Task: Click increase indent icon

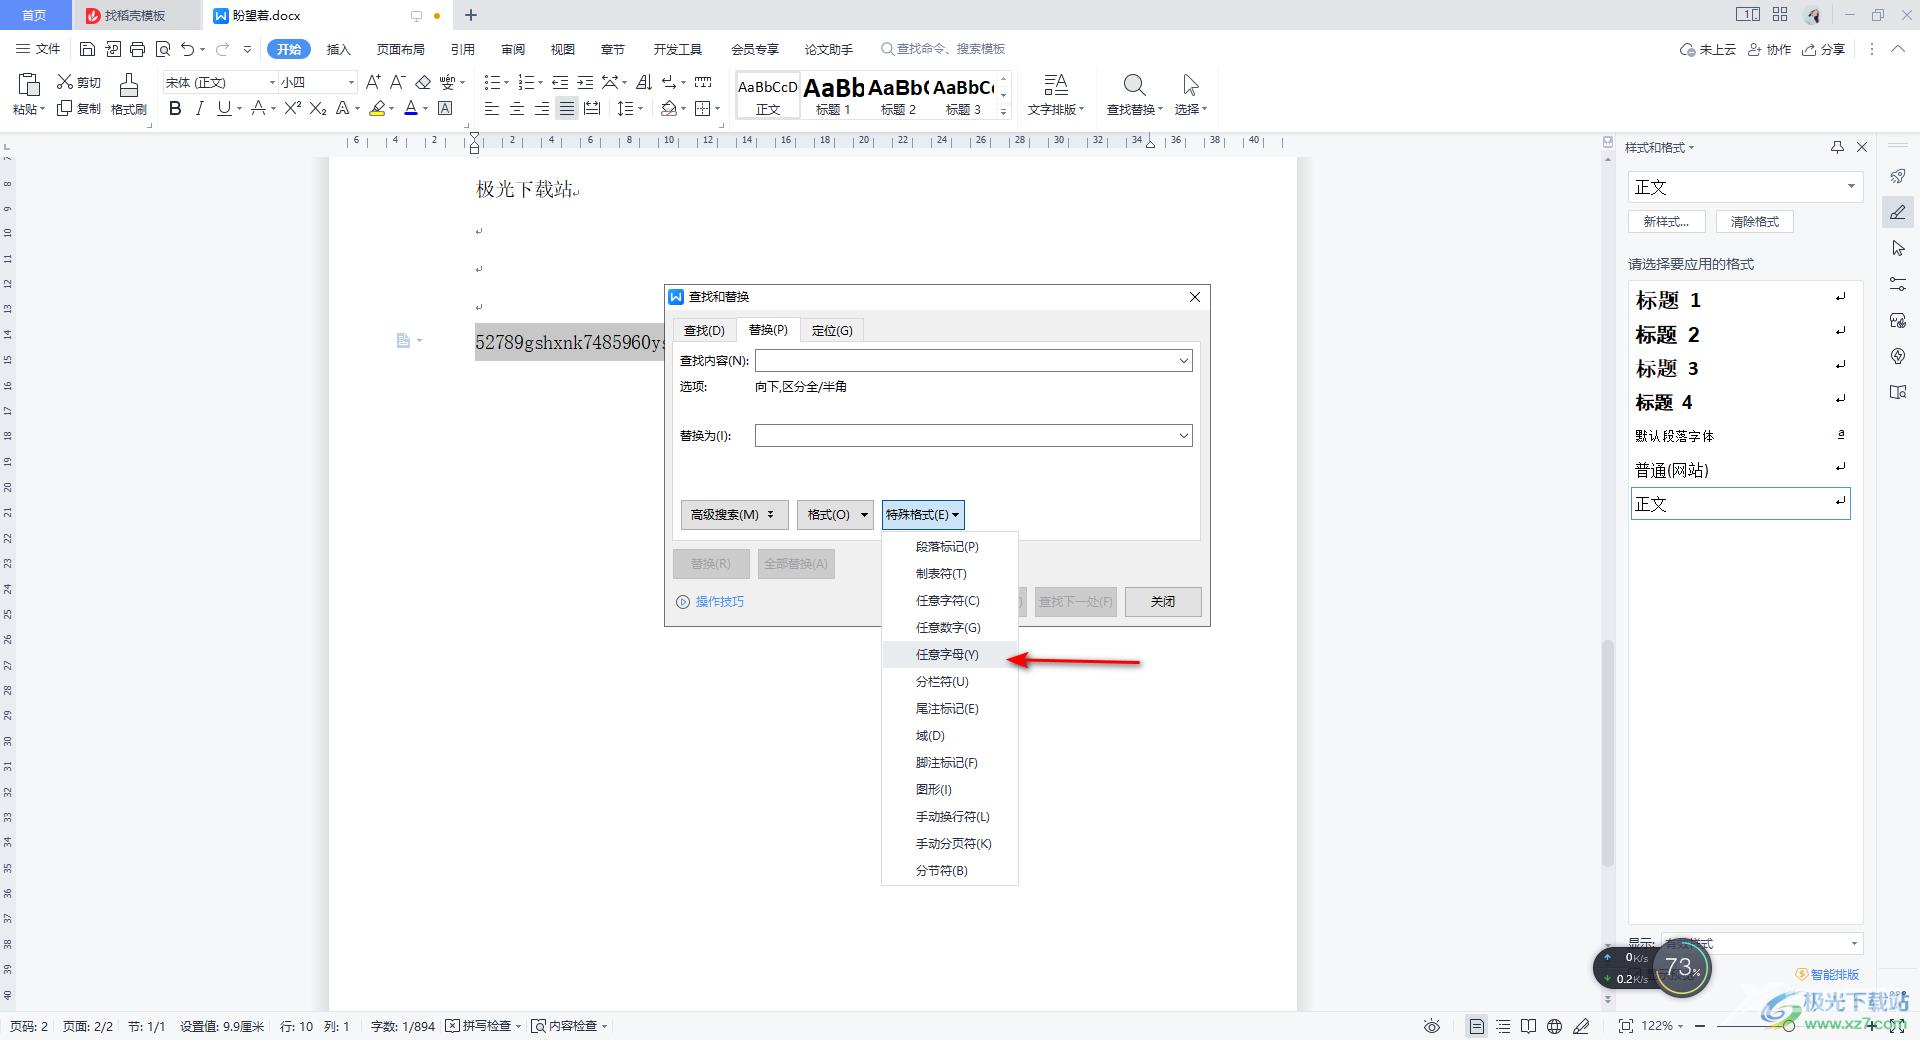Action: click(585, 82)
